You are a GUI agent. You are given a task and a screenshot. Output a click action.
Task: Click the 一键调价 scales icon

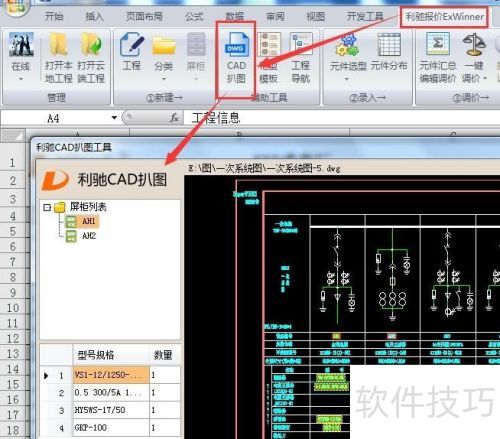tap(474, 45)
